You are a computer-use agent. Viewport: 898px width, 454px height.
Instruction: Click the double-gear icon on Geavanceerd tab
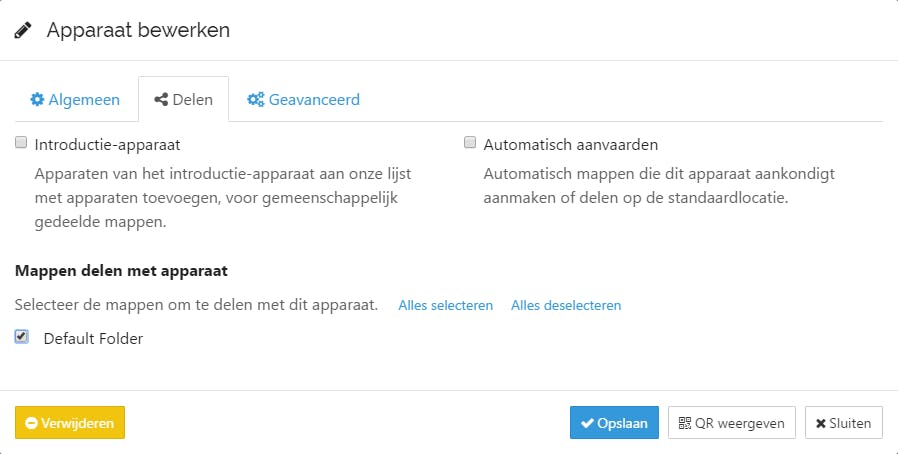(x=255, y=100)
